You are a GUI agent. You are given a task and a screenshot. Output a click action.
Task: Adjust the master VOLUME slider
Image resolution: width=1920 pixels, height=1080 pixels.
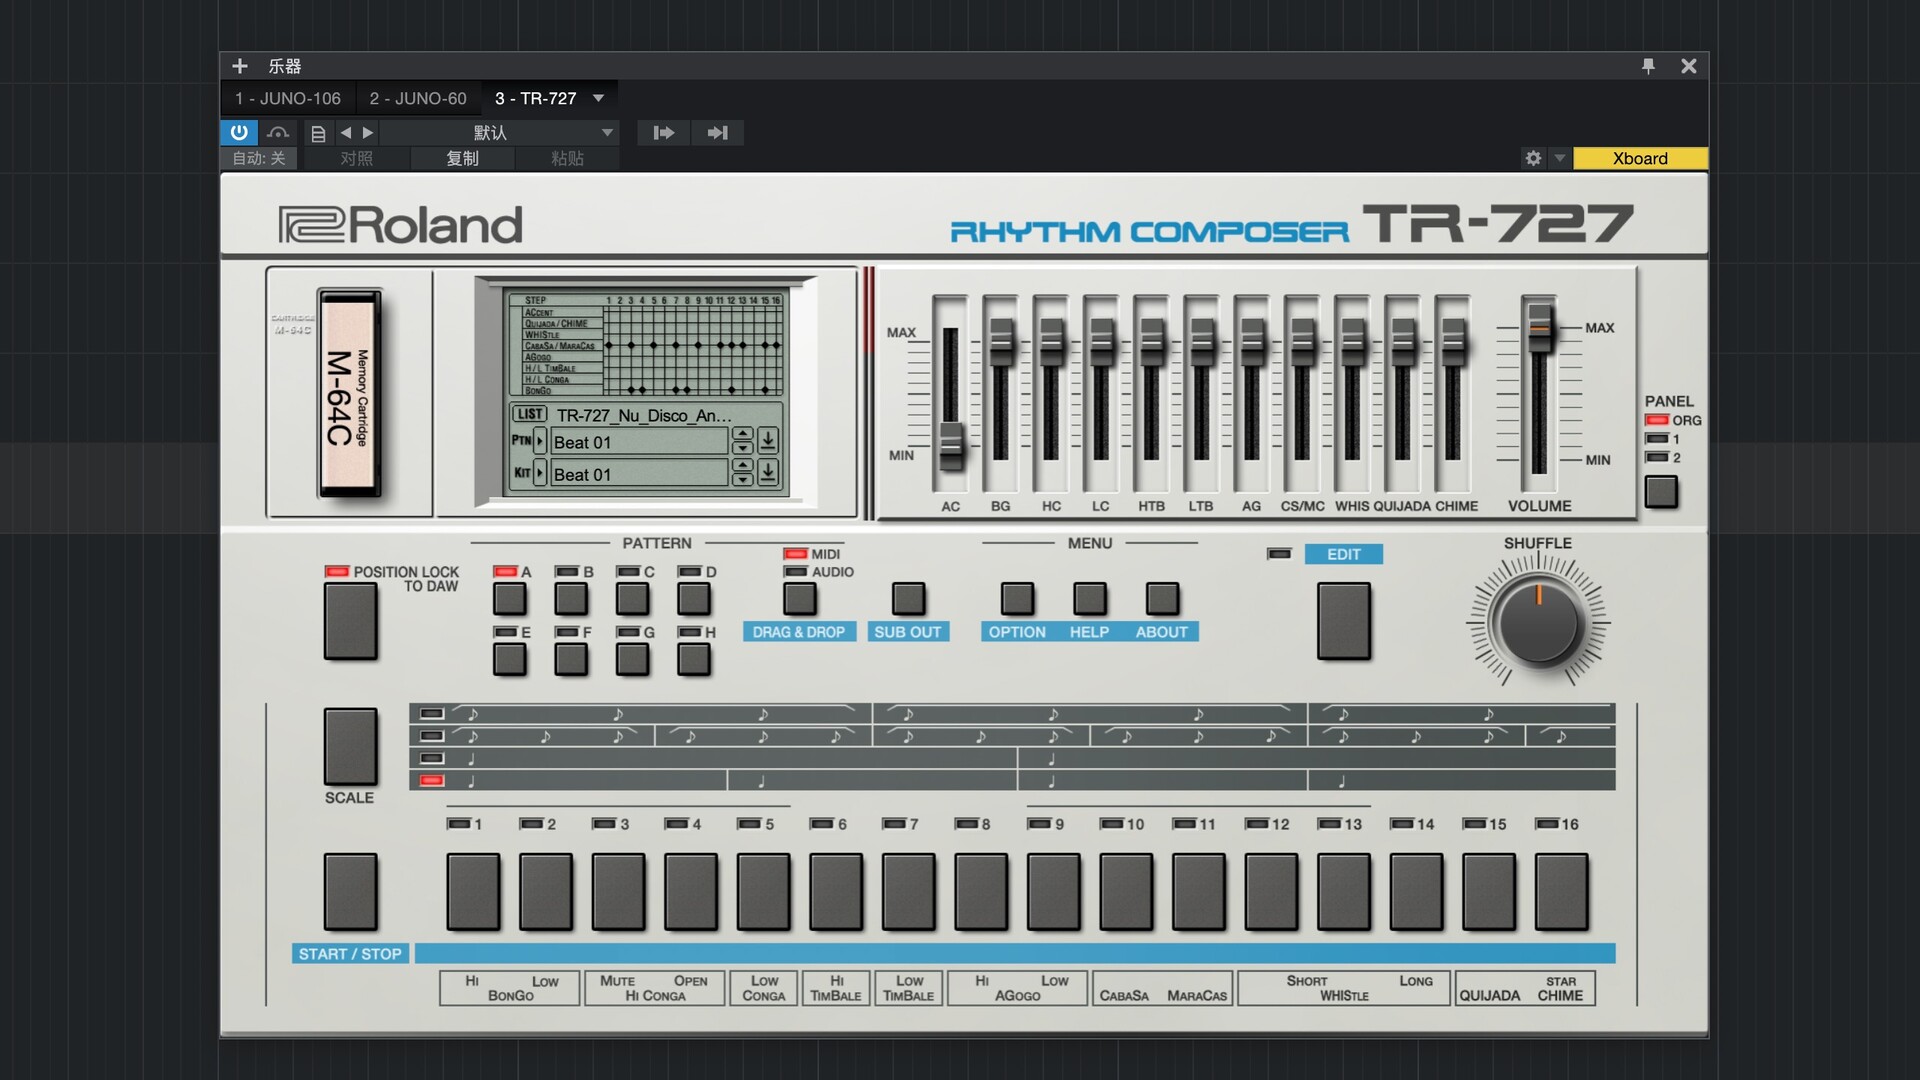[1540, 326]
